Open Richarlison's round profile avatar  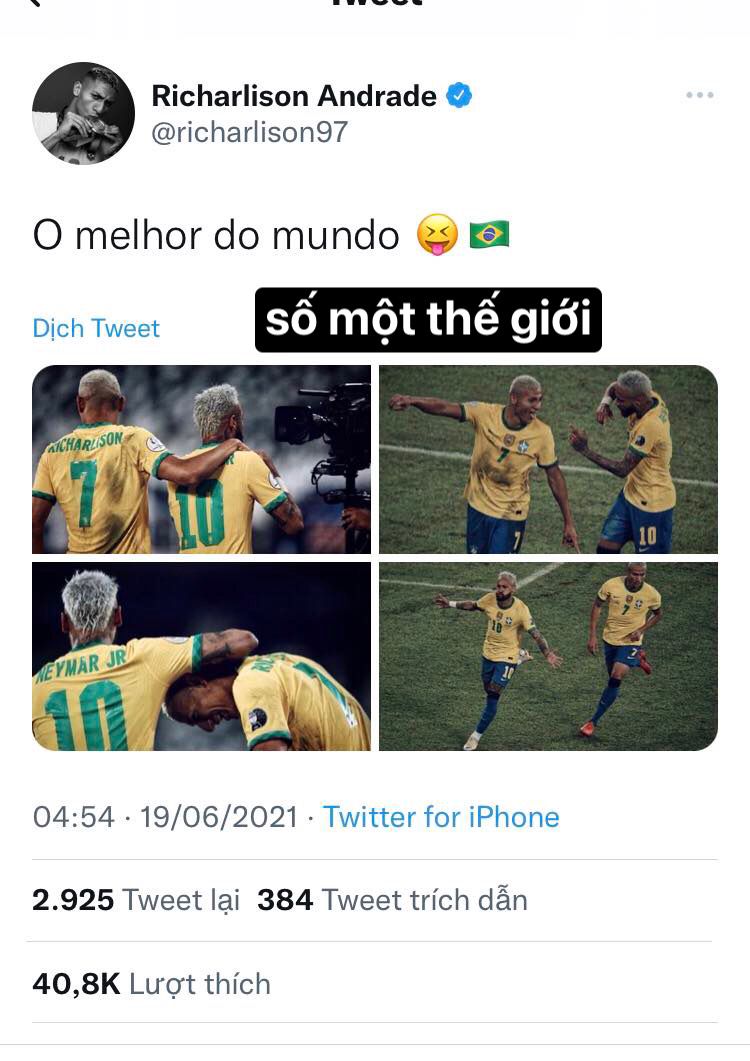(83, 113)
